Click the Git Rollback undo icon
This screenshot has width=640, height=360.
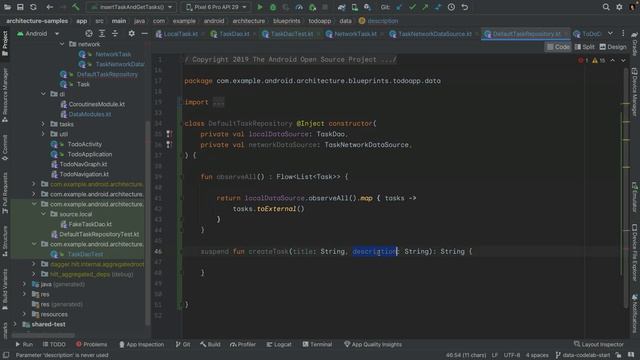click(464, 7)
